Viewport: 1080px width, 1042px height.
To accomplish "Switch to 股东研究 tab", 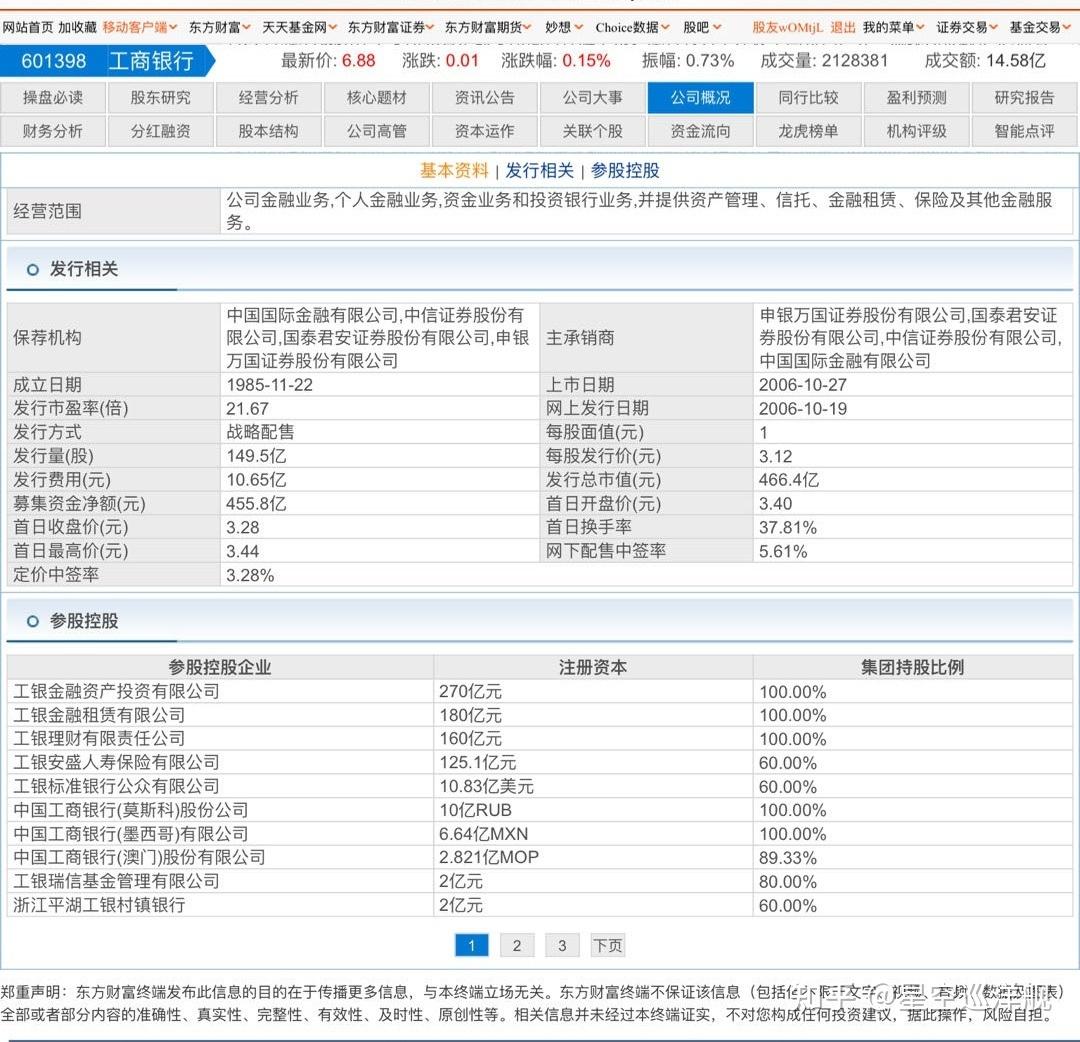I will (x=160, y=98).
